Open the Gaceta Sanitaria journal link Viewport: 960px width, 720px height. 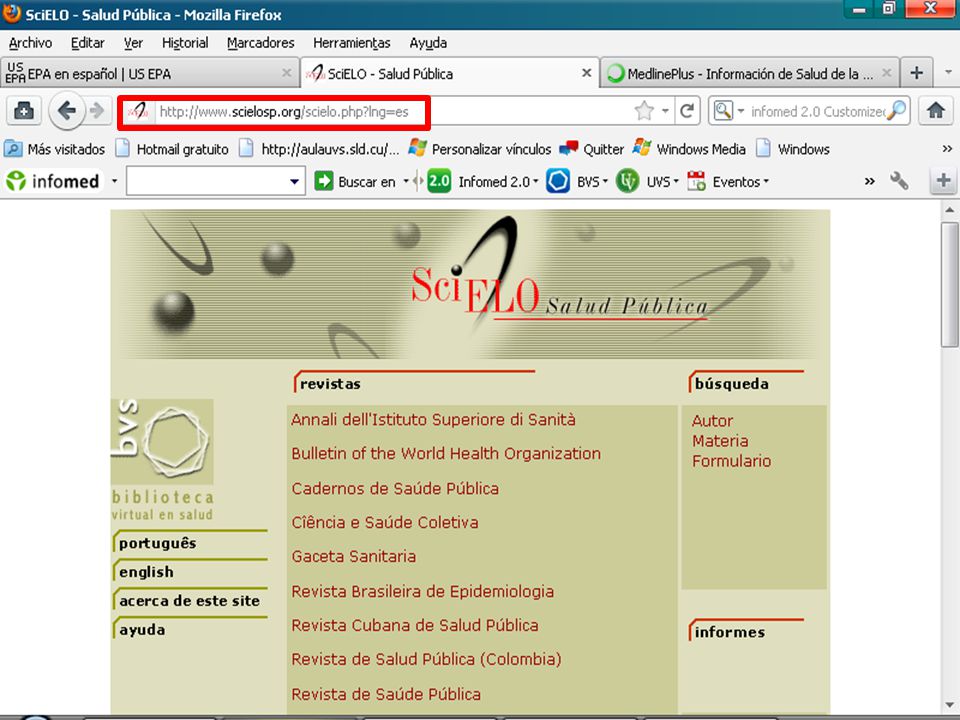coord(353,557)
